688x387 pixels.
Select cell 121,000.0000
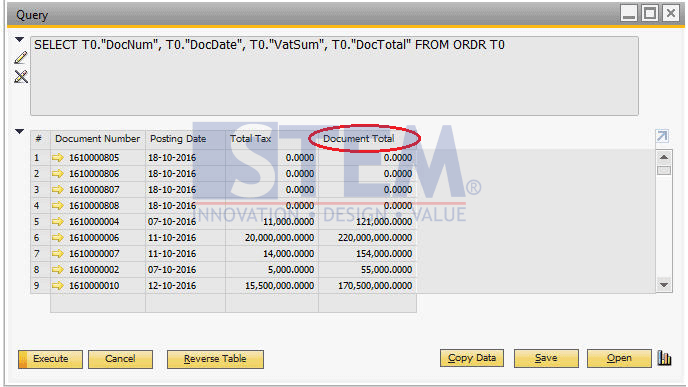367,222
